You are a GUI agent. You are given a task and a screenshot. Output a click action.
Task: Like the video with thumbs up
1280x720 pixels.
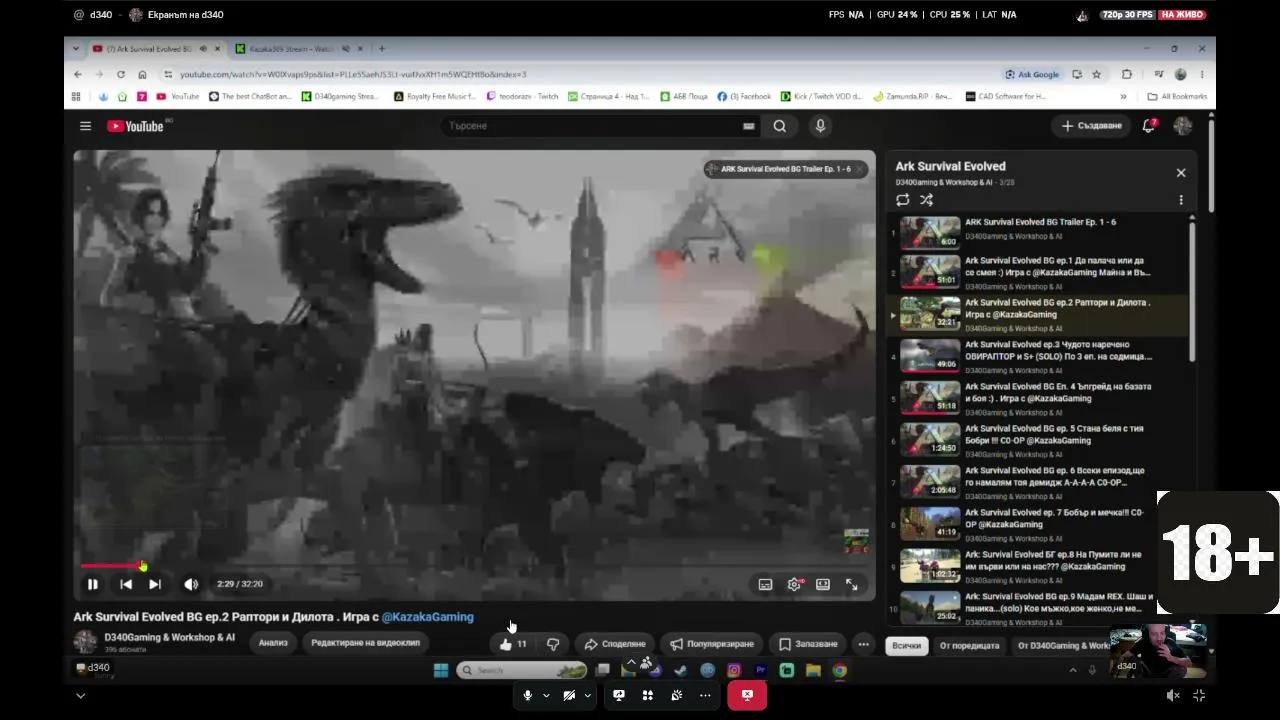pos(514,644)
